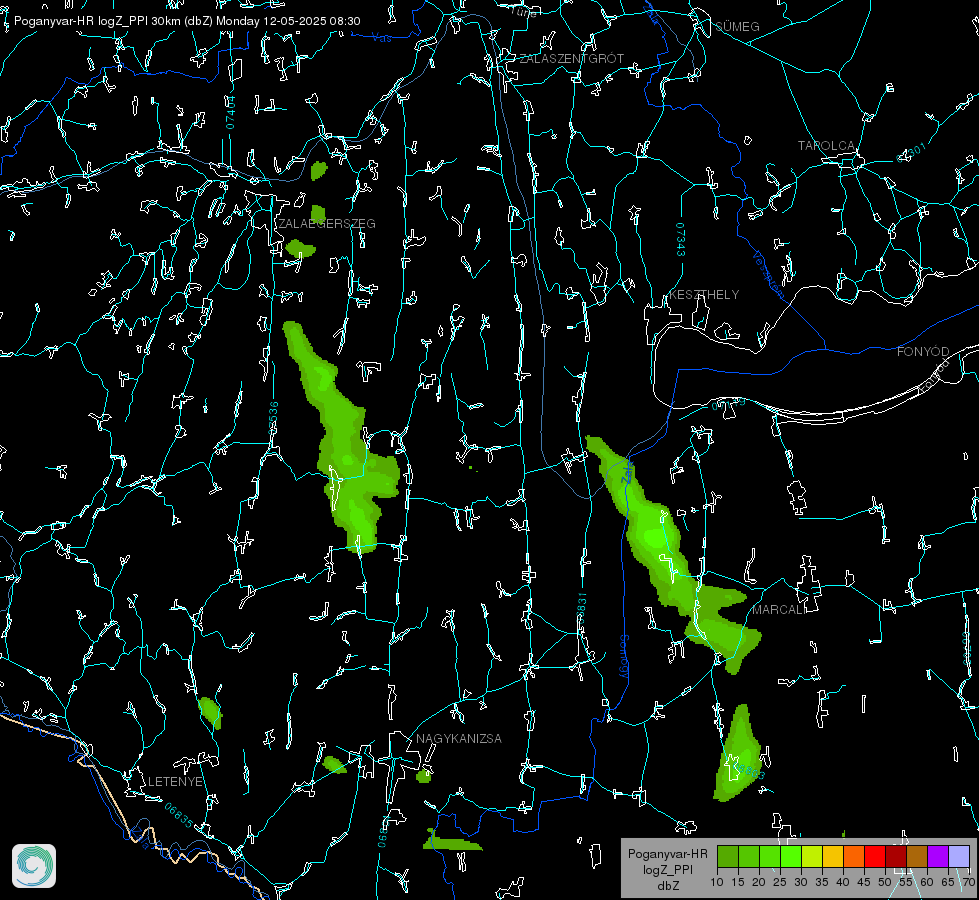Select the 40-45 dBZ orange swatch

[854, 857]
